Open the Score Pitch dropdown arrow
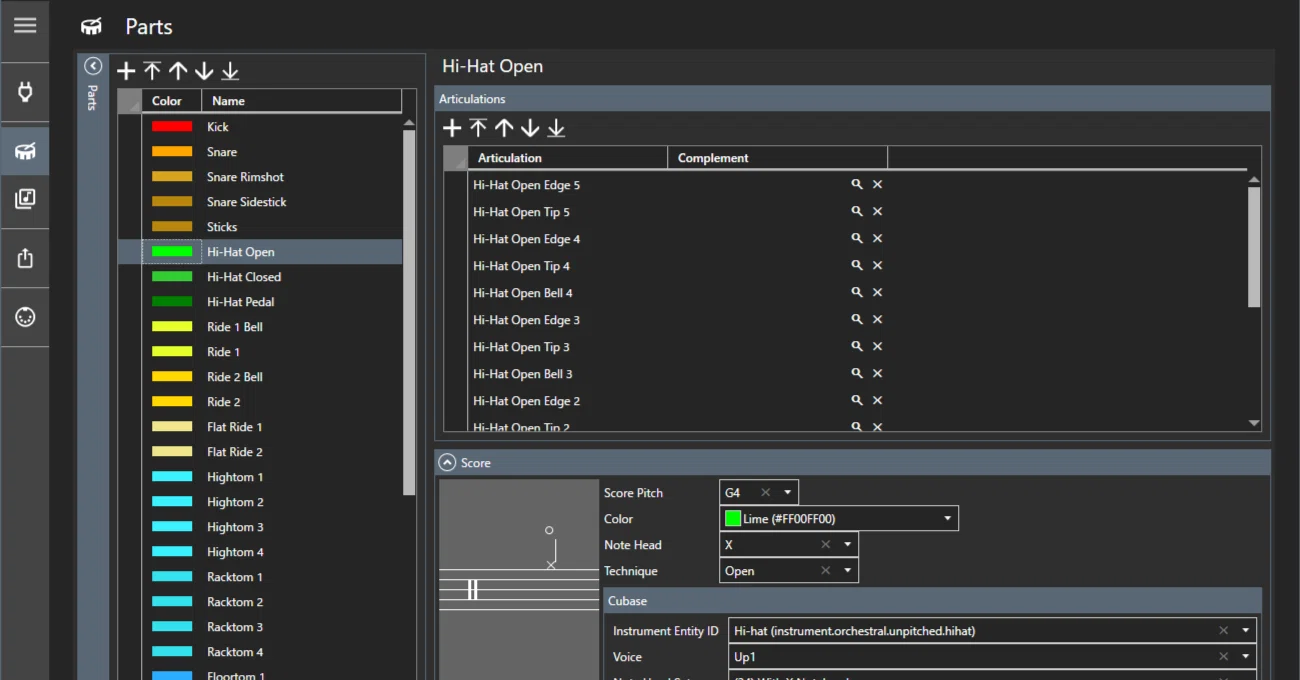 788,493
